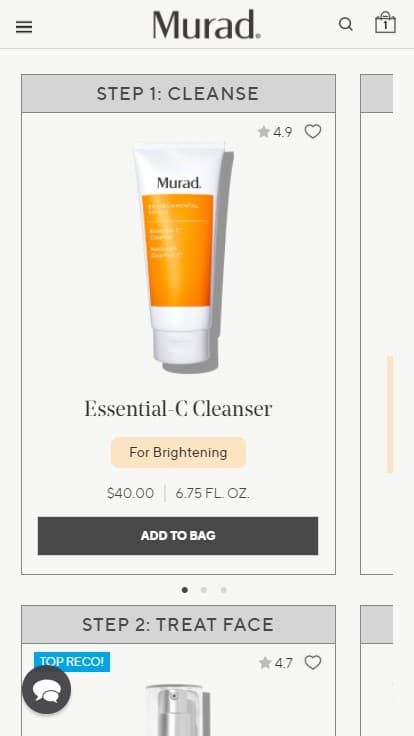This screenshot has width=414, height=736.
Task: Favorite the Step 2 product with the heart icon
Action: 313,662
